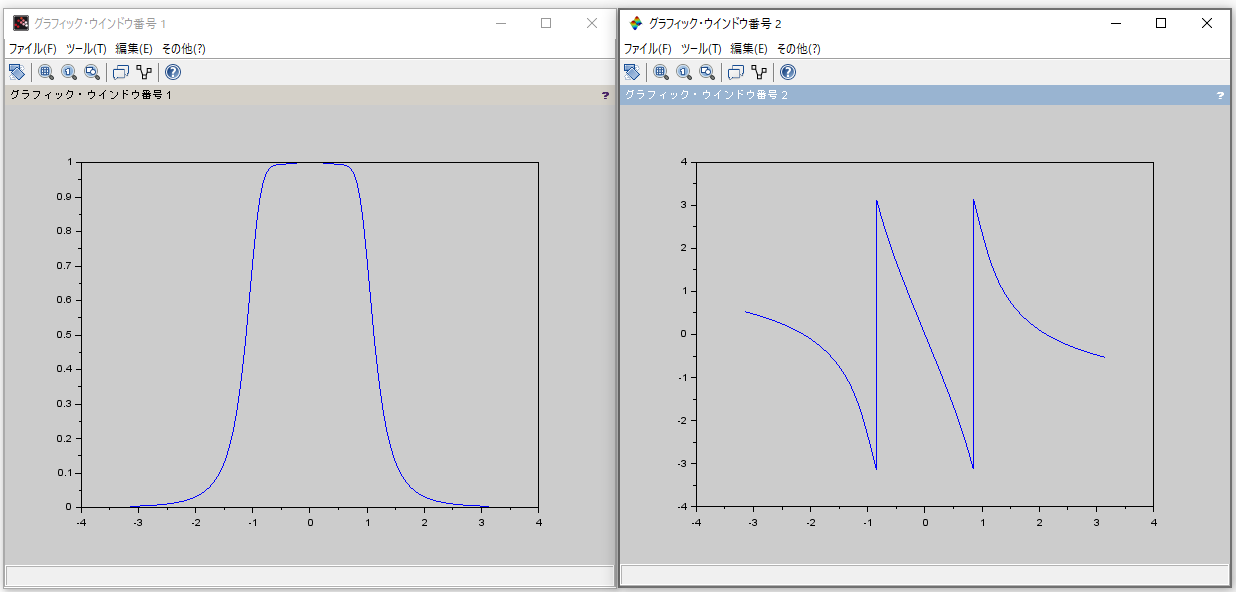Open the tree-shaped browser icon in window 2

pos(759,72)
